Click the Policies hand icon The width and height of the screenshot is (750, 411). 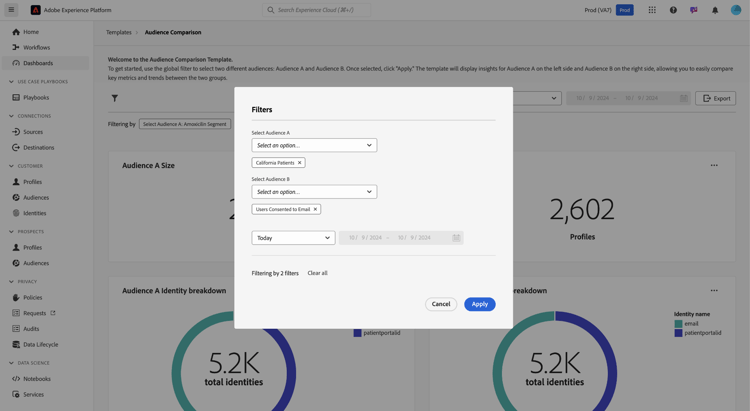click(16, 298)
